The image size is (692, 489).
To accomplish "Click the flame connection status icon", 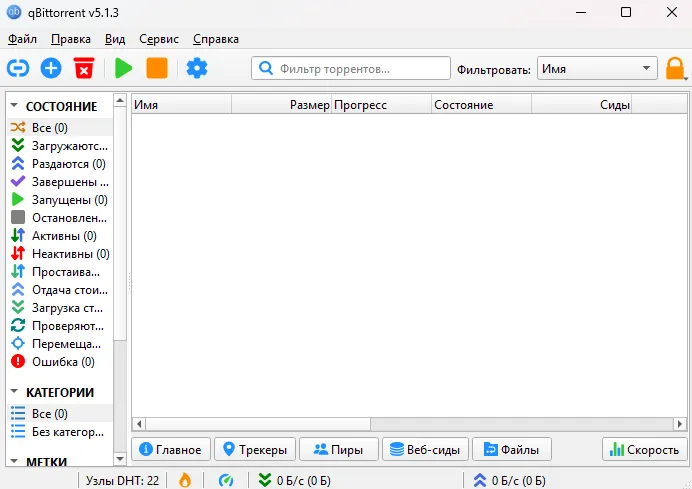I will (185, 480).
